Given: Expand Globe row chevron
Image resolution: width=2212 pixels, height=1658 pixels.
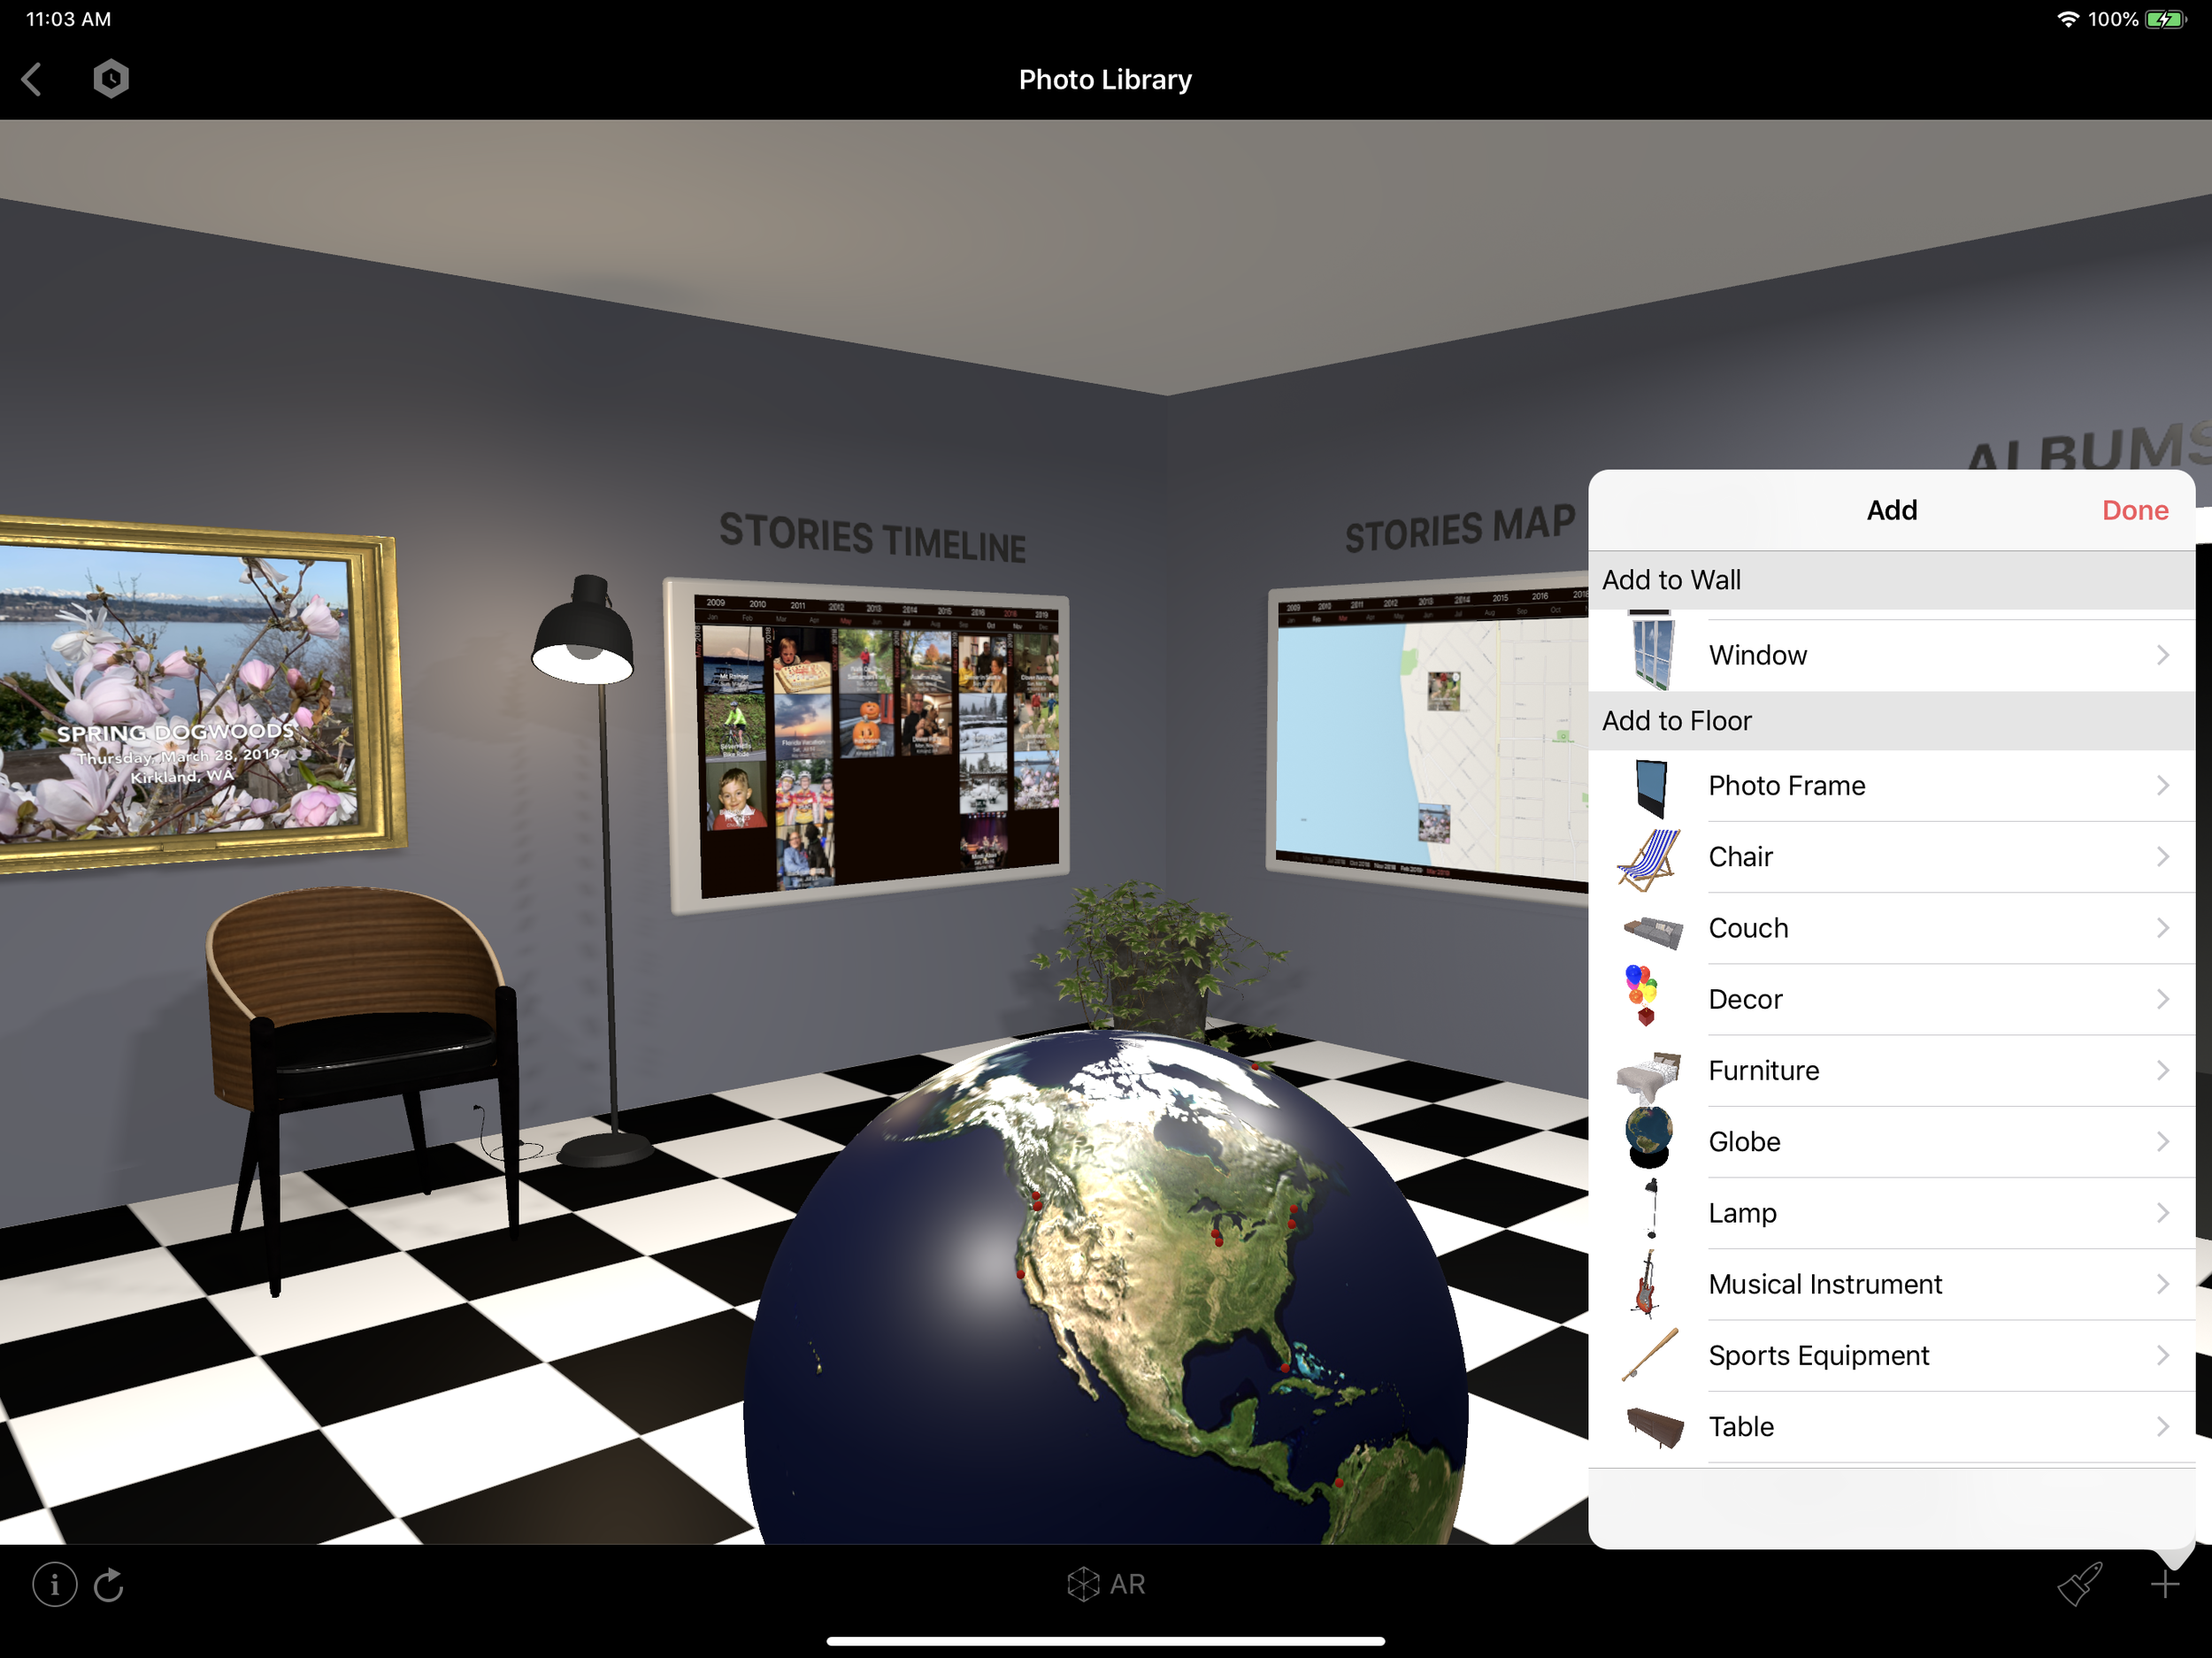Looking at the screenshot, I should pyautogui.click(x=2162, y=1142).
